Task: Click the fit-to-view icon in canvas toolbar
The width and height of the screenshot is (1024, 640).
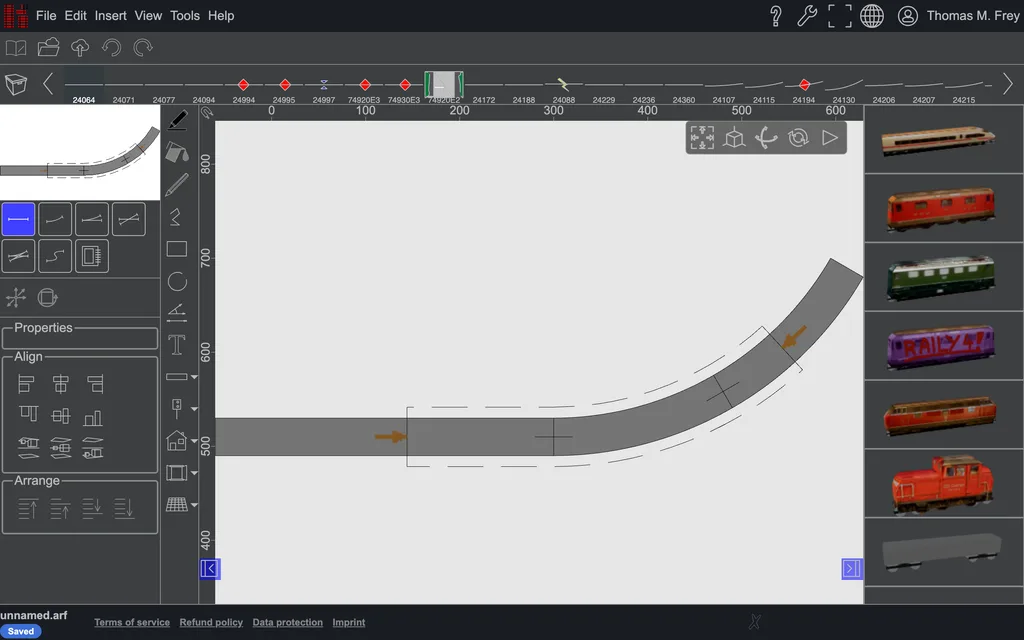Action: (702, 138)
